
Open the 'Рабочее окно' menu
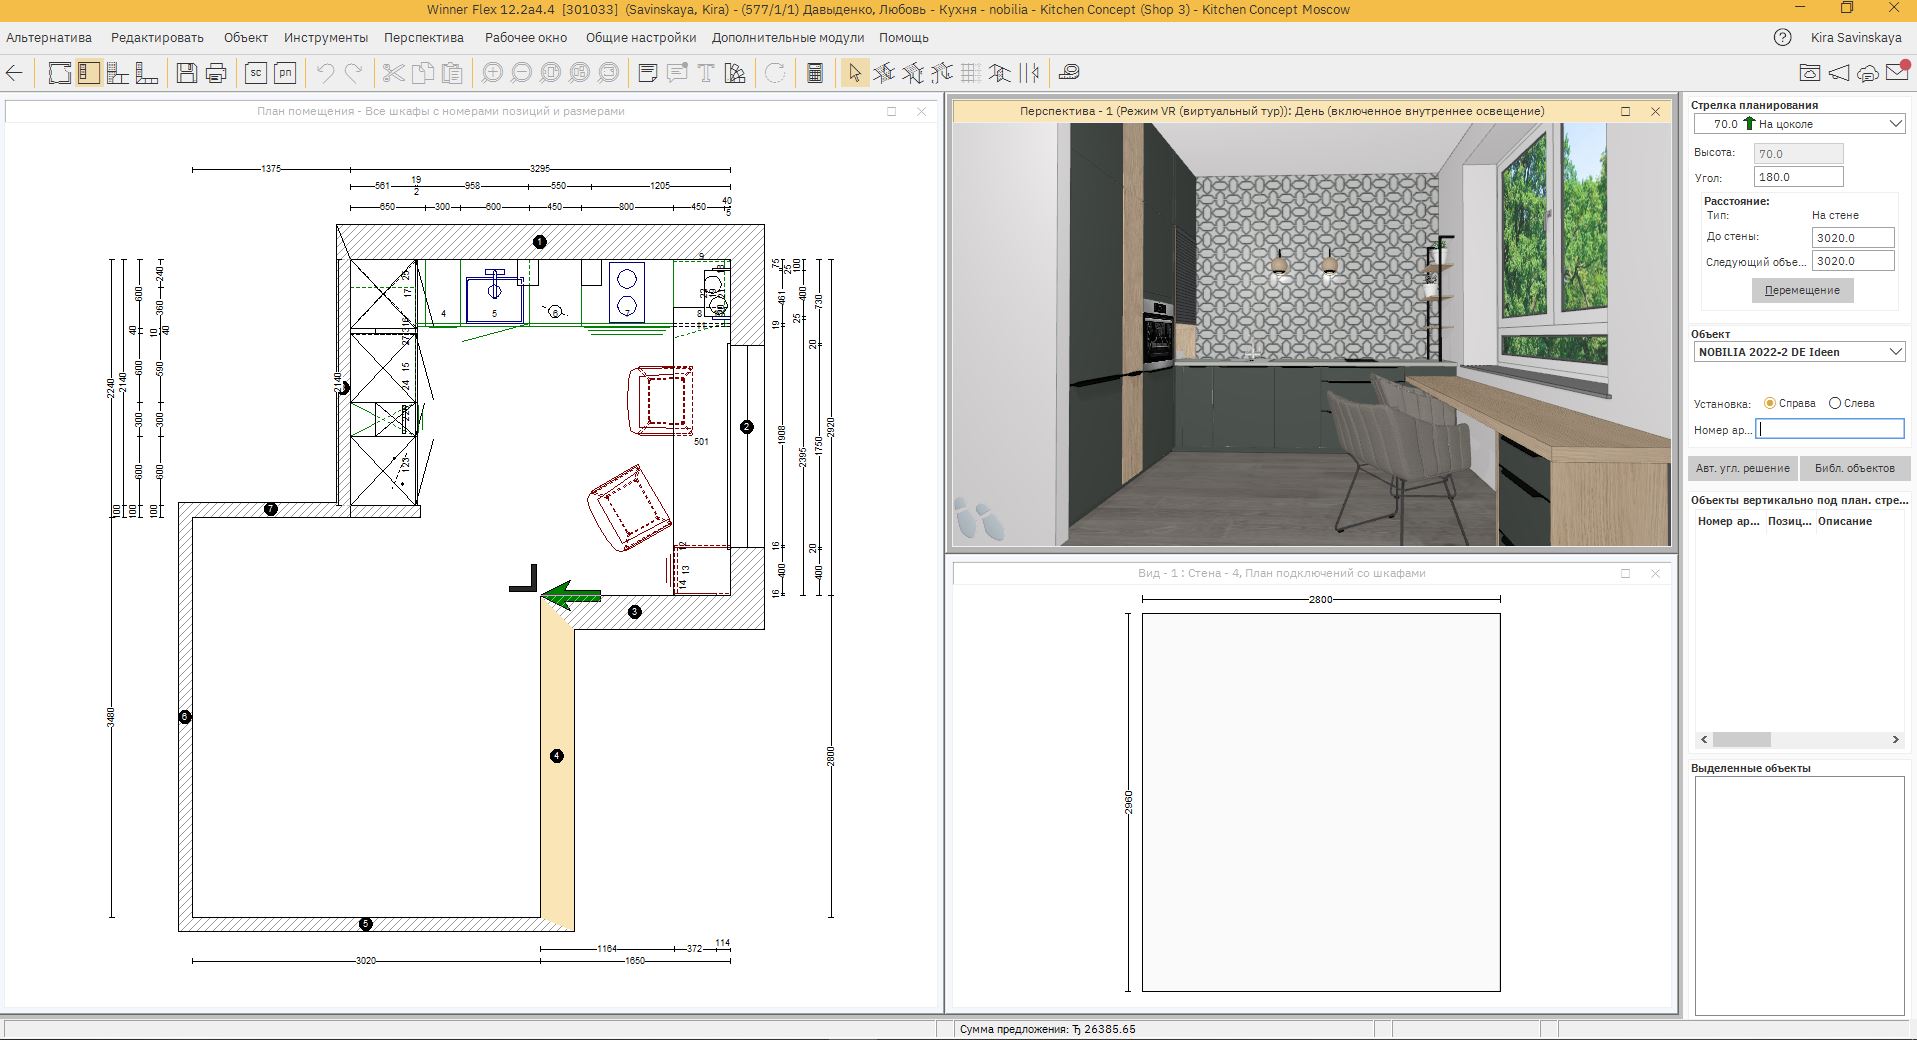[x=526, y=38]
